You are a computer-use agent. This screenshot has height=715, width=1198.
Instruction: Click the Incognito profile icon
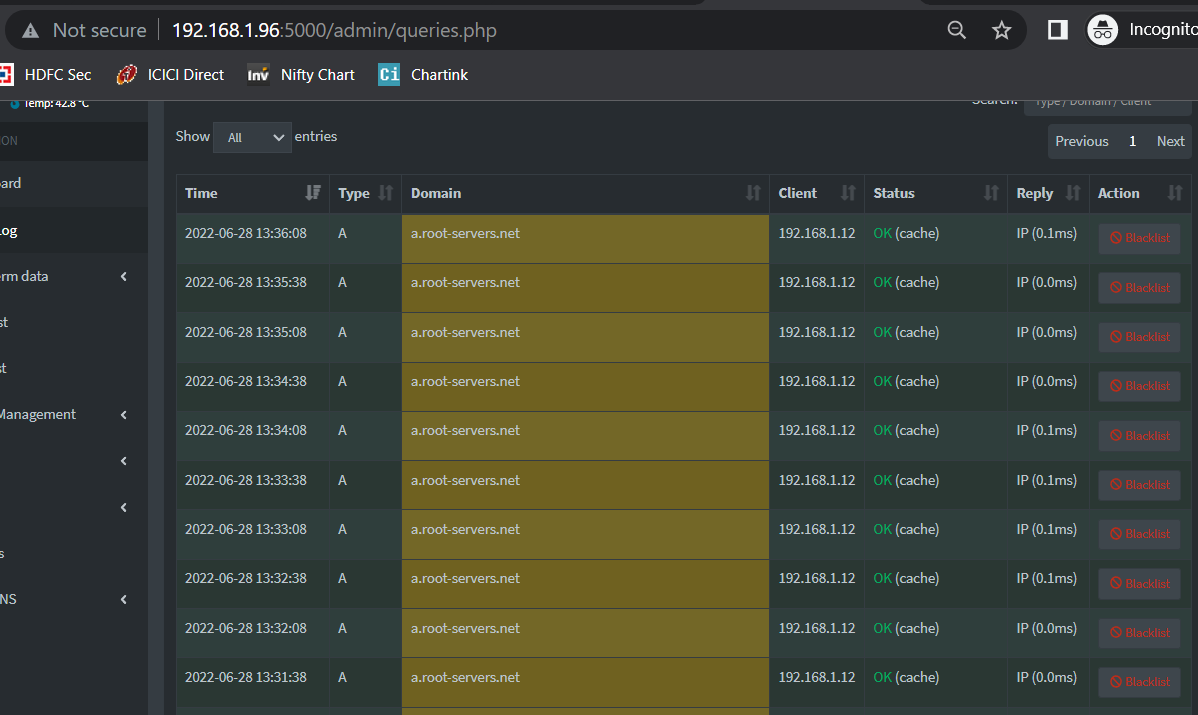[1103, 30]
